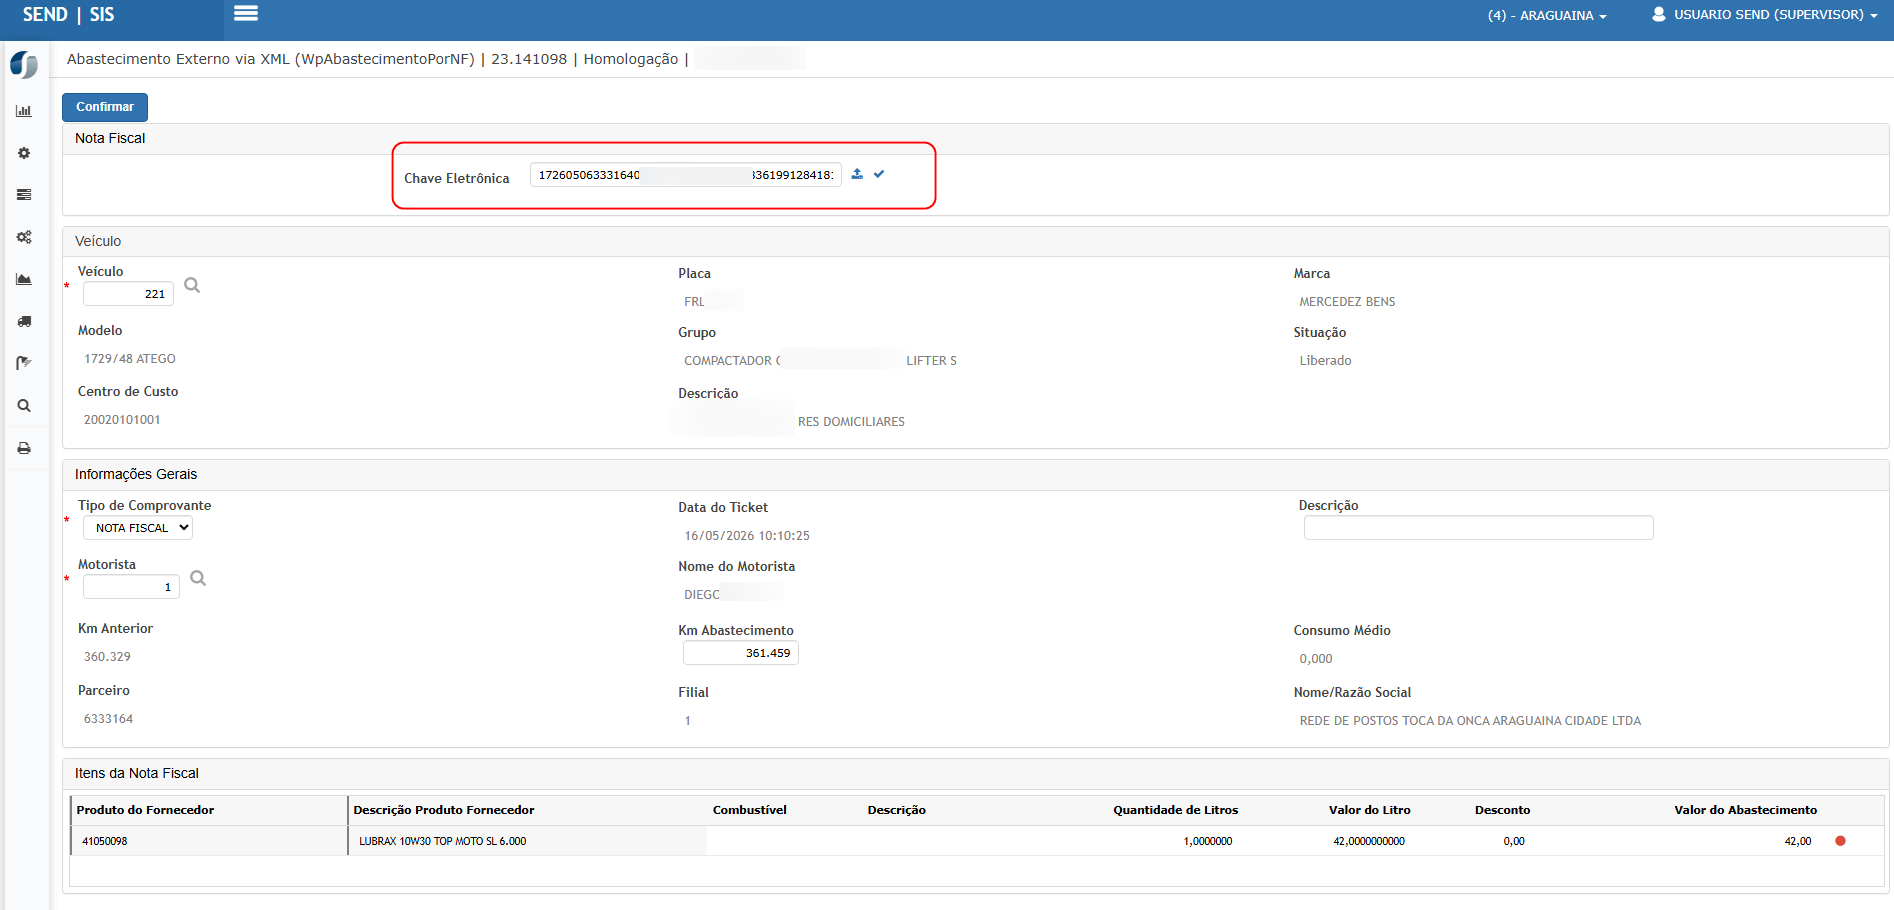Click the red status dot in the item row

tap(1840, 841)
